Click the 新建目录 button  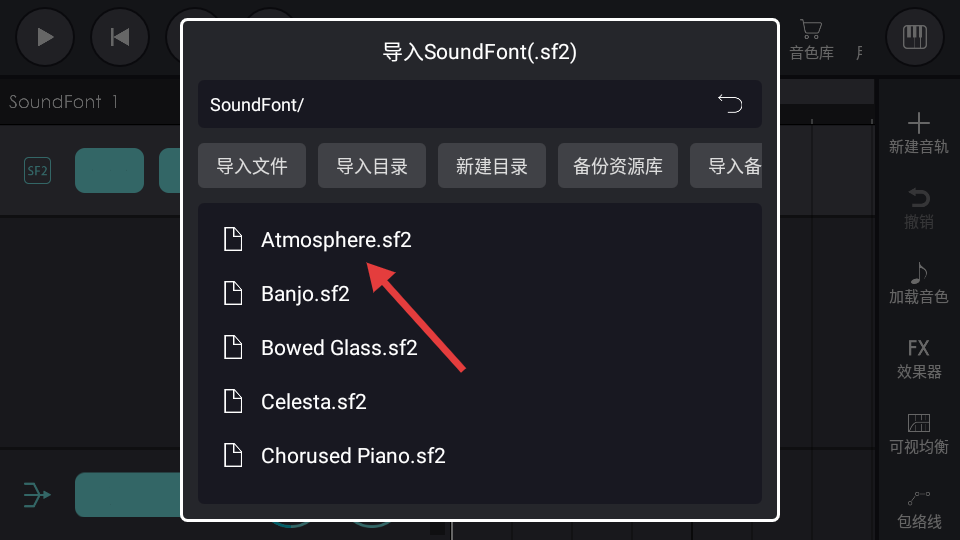point(492,166)
